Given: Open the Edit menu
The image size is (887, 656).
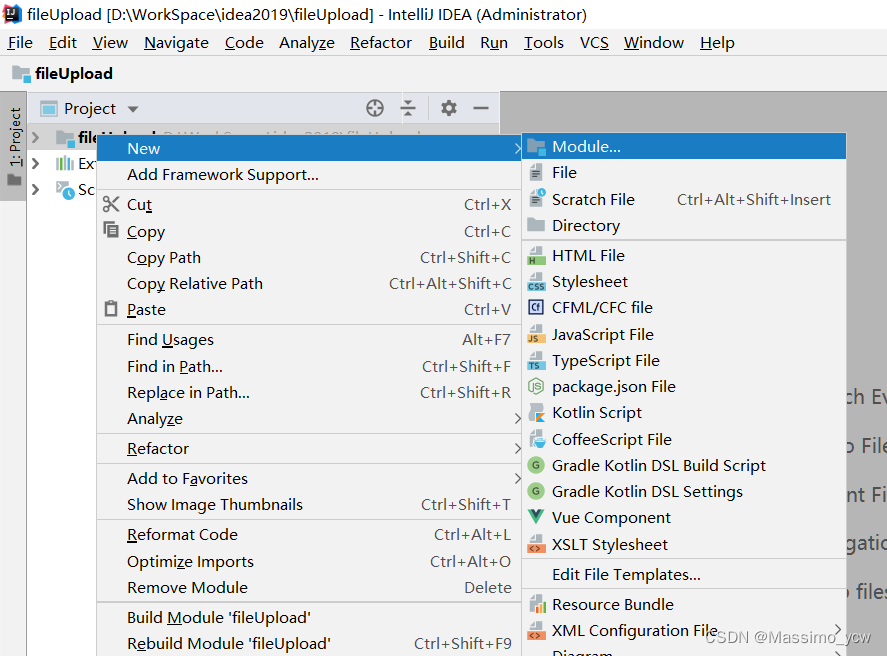Looking at the screenshot, I should click(63, 43).
